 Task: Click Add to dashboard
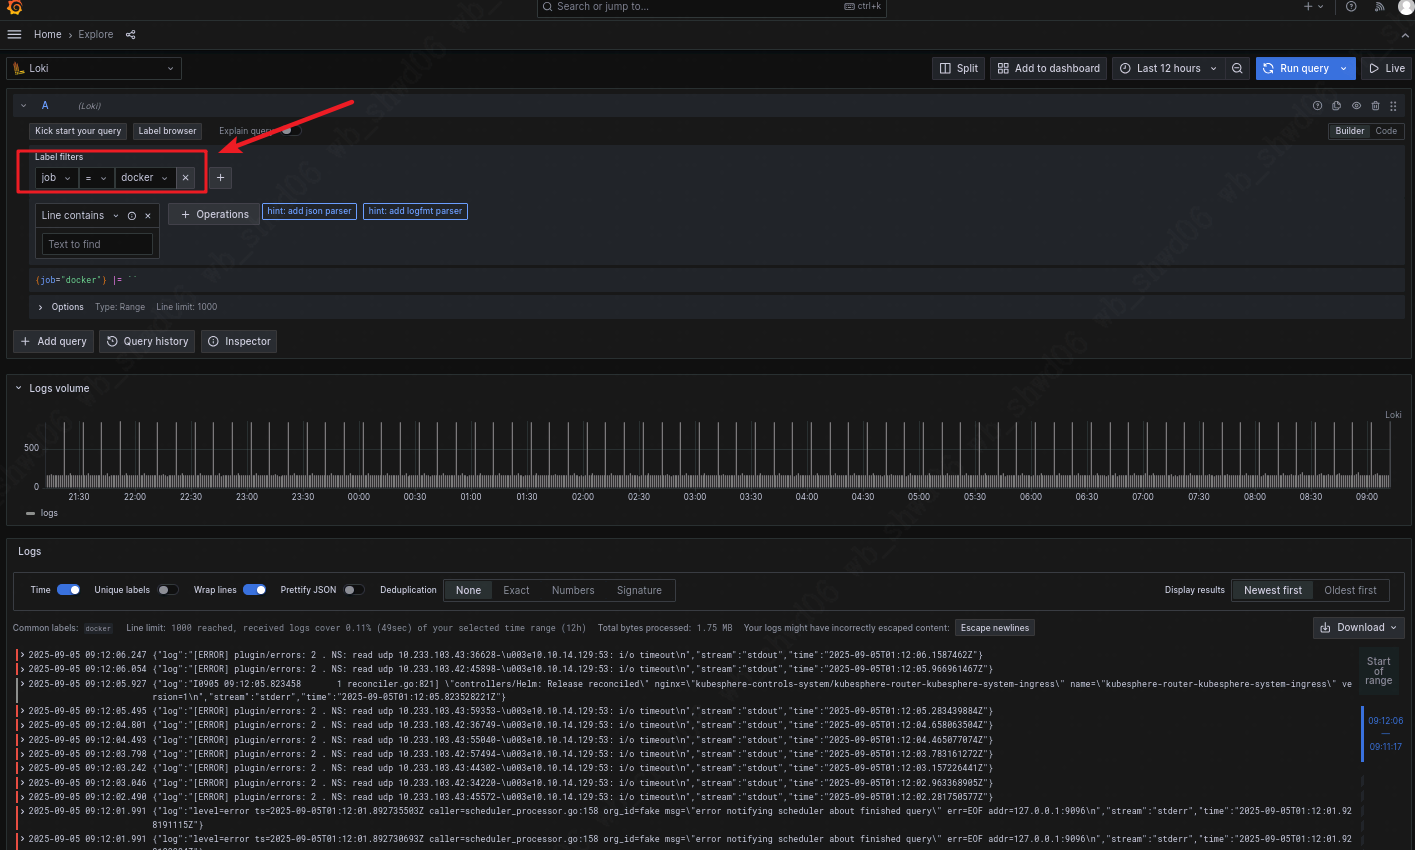click(x=1048, y=68)
